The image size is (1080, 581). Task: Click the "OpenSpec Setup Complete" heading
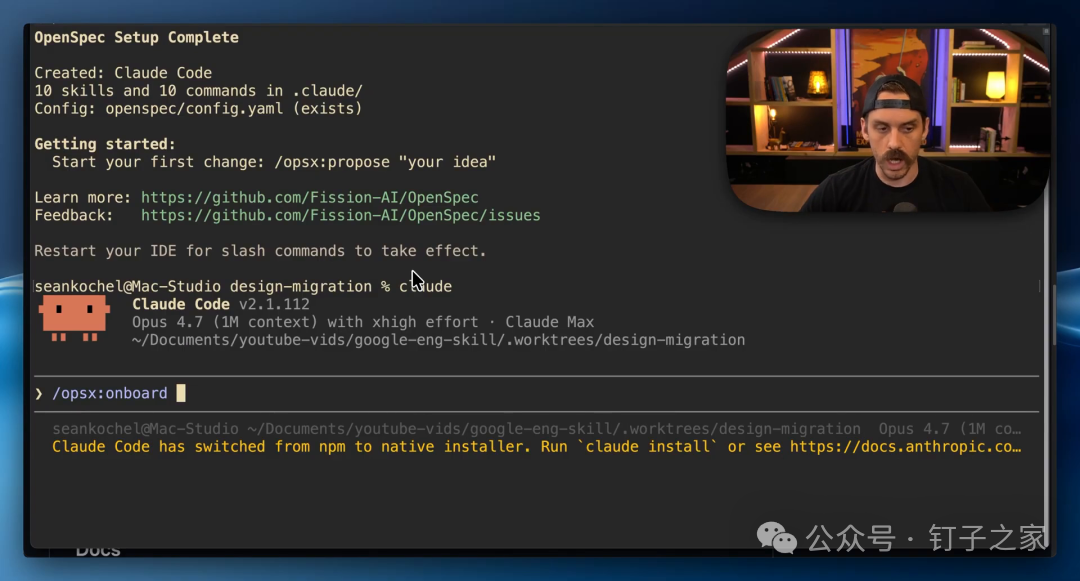(136, 38)
